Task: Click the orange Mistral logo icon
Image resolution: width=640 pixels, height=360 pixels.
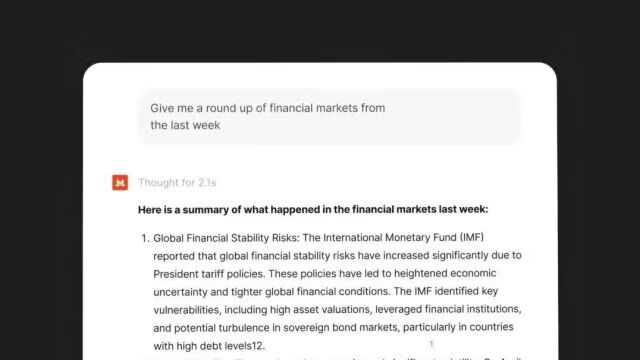Action: (120, 182)
